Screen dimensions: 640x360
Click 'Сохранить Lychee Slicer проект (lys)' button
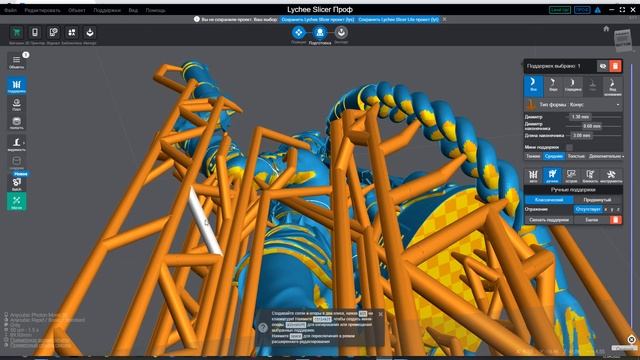pyautogui.click(x=318, y=19)
